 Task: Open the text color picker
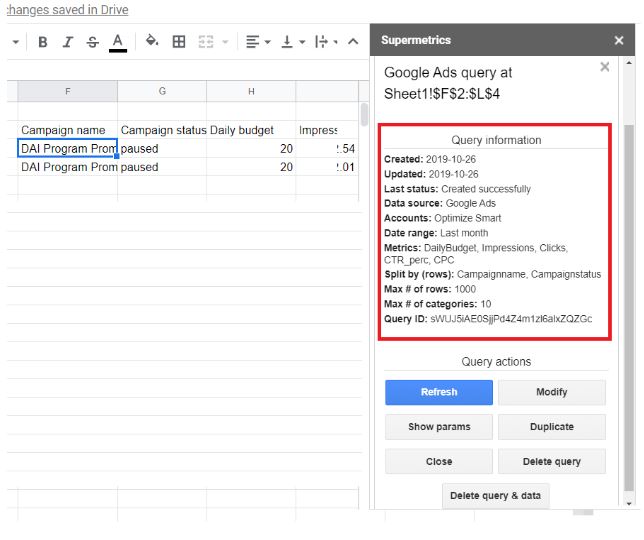pos(118,42)
